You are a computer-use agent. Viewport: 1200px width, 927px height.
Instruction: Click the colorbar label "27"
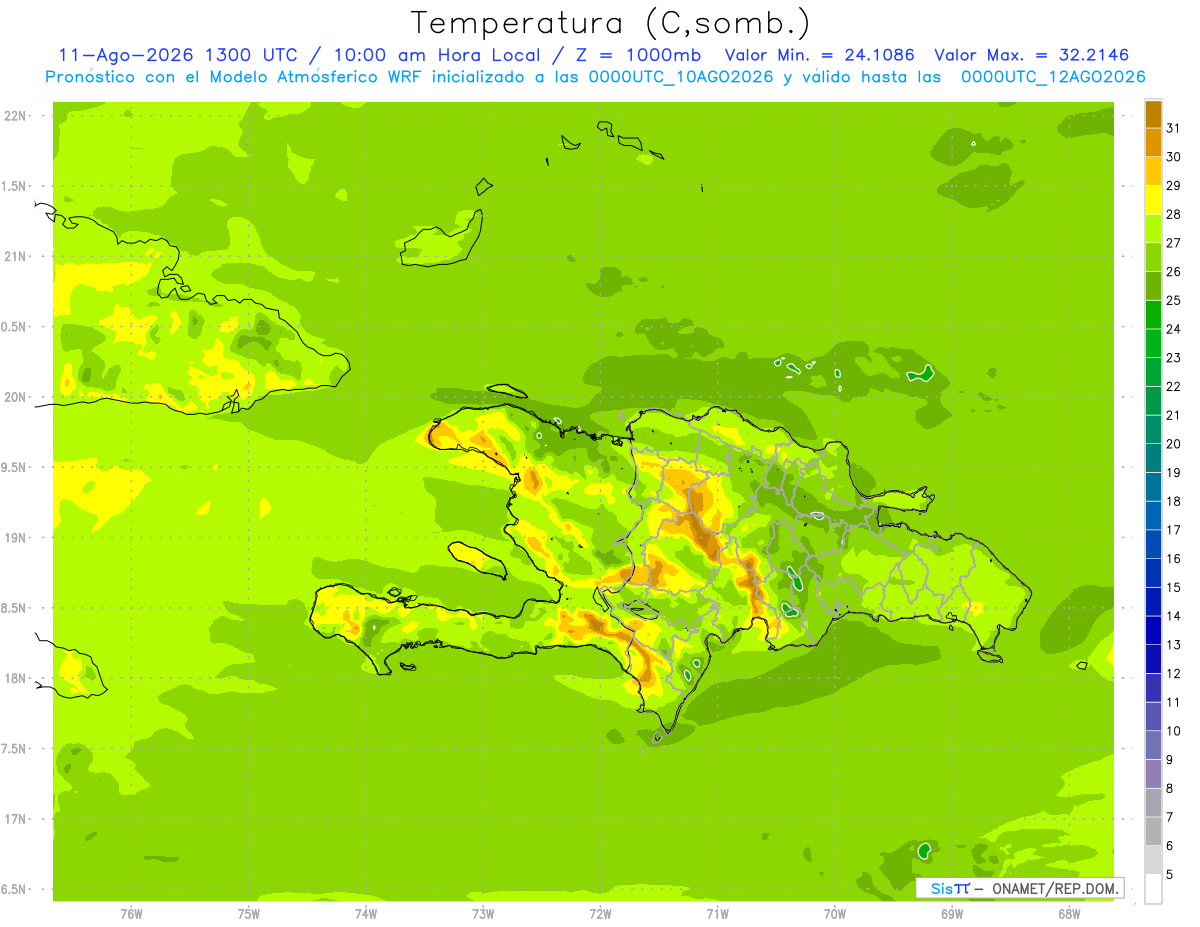(1173, 243)
